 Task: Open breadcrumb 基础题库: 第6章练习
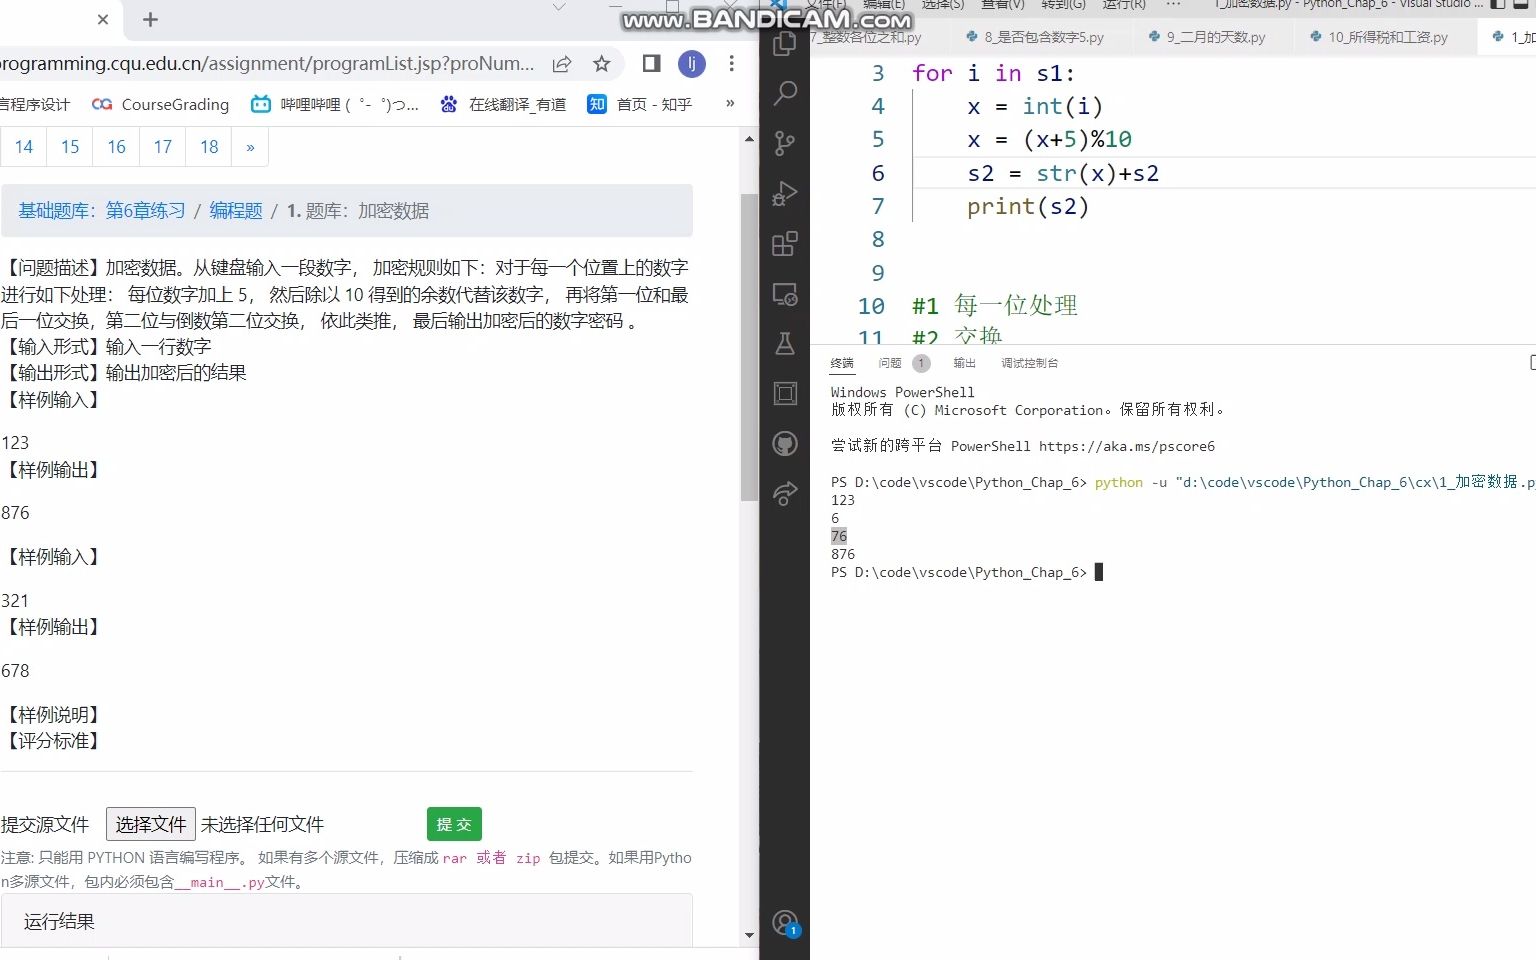[x=102, y=211]
